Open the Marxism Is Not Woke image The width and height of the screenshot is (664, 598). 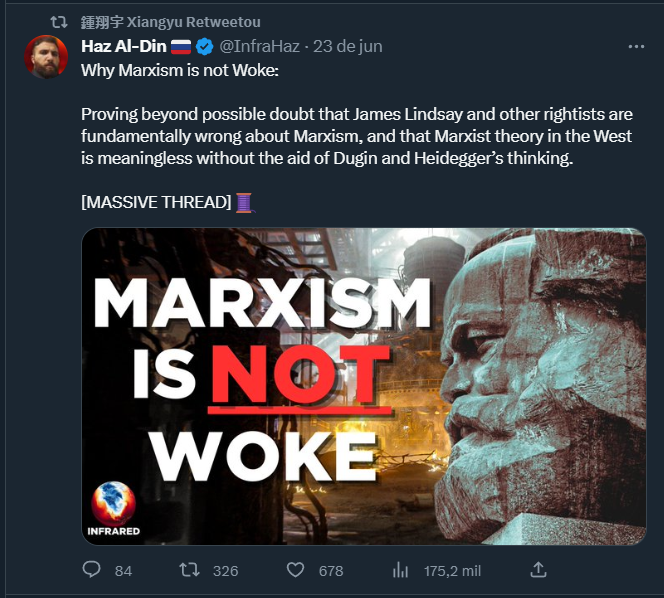click(x=364, y=386)
